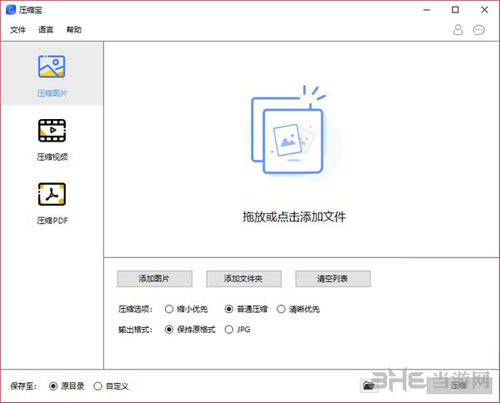Choose 保持原格式 output format

tap(190, 330)
